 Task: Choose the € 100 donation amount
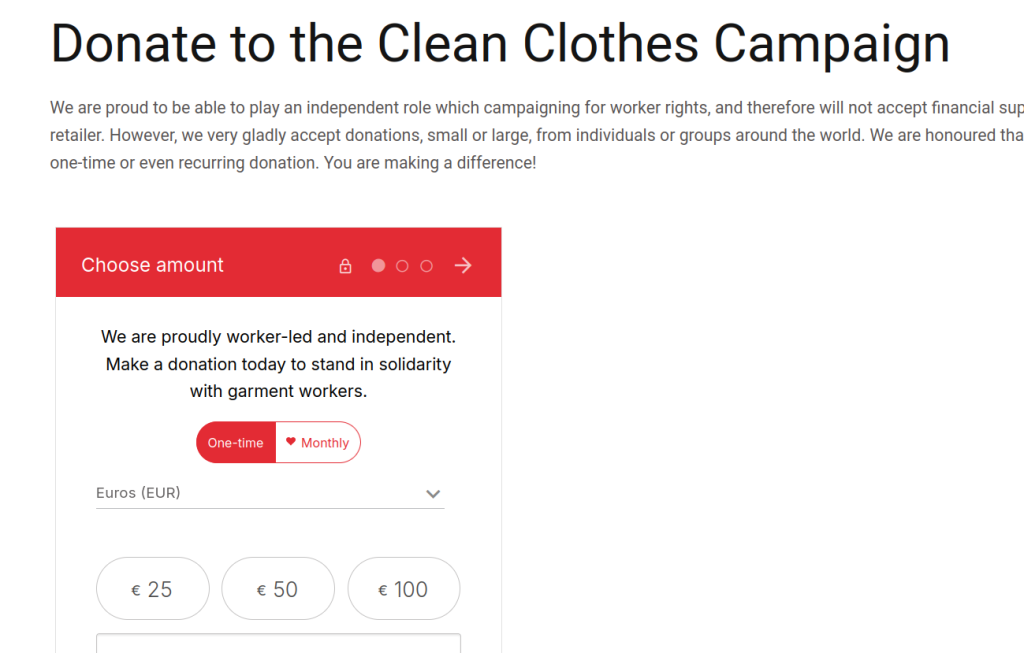click(404, 589)
